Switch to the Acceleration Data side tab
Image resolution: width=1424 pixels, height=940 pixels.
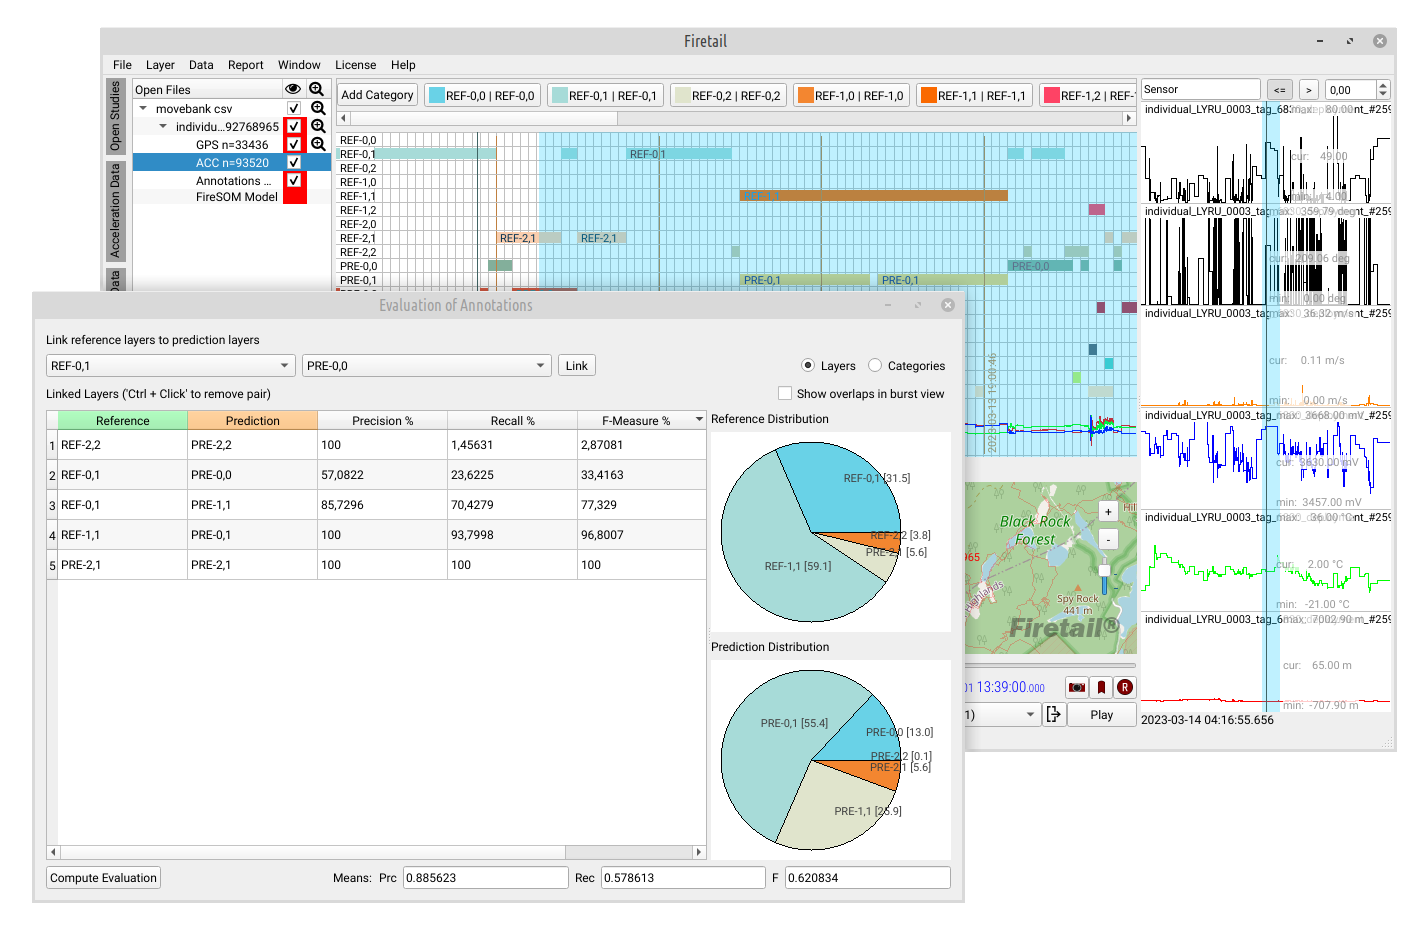tap(115, 211)
